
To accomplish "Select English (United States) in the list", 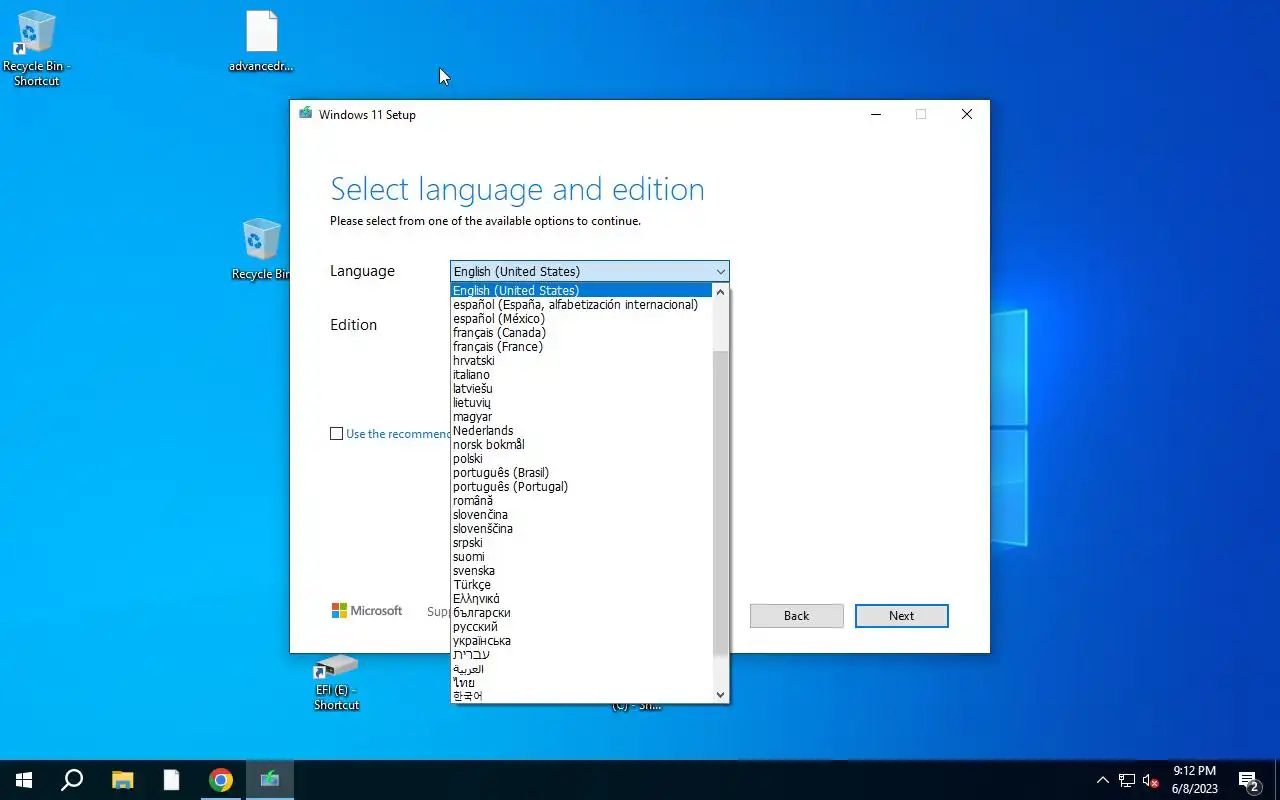I will (x=581, y=290).
